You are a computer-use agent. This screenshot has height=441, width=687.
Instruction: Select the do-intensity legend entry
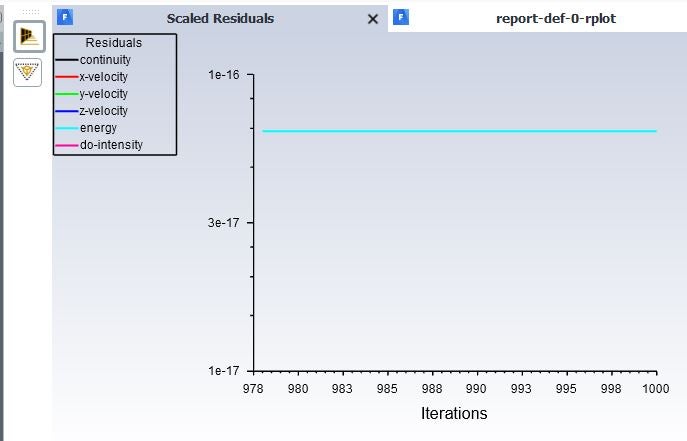[111, 145]
